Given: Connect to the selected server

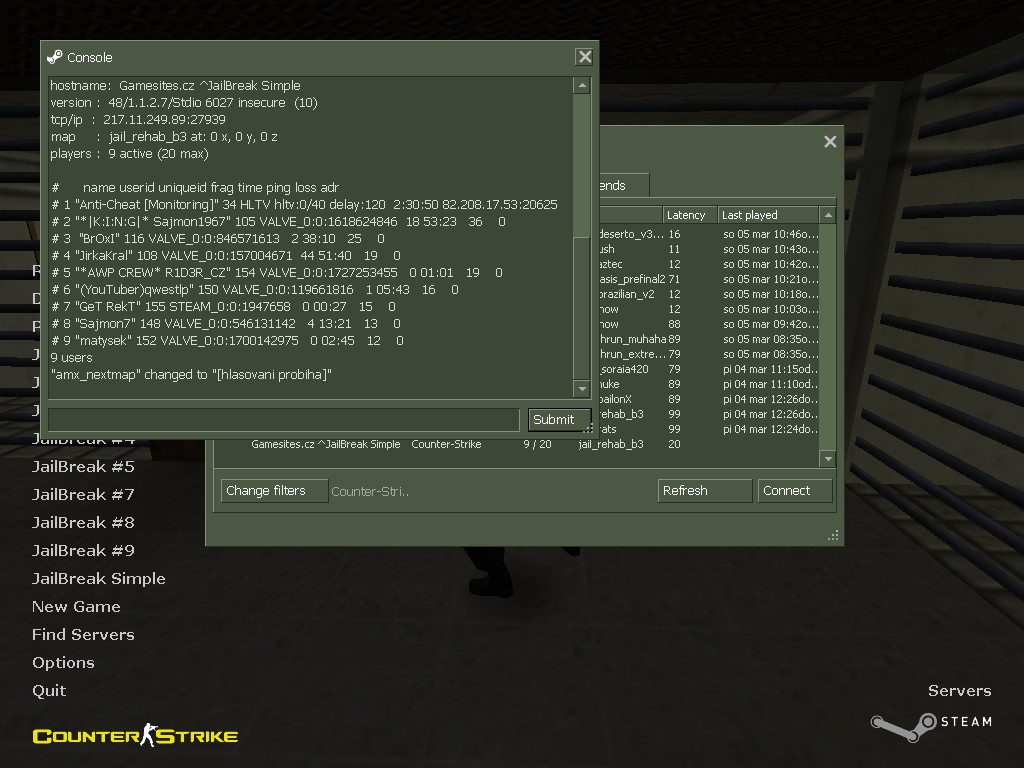Looking at the screenshot, I should [x=795, y=490].
